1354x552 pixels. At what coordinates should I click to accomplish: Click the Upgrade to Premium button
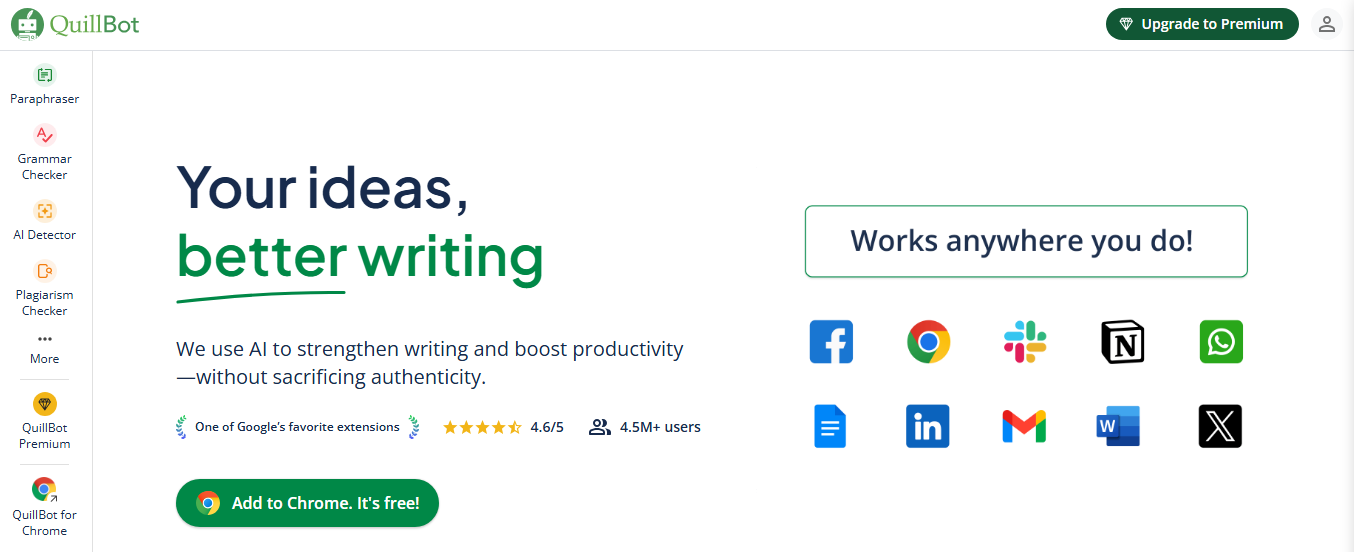coord(1202,24)
